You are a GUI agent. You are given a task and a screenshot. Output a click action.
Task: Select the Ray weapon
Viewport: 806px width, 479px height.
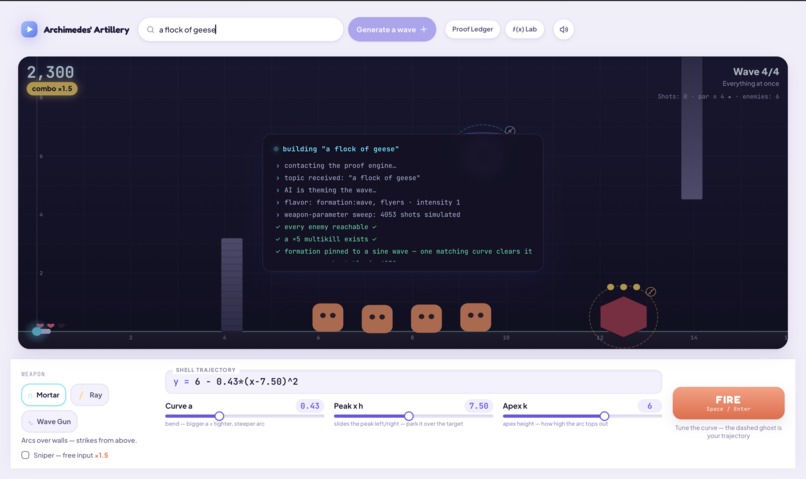point(90,395)
